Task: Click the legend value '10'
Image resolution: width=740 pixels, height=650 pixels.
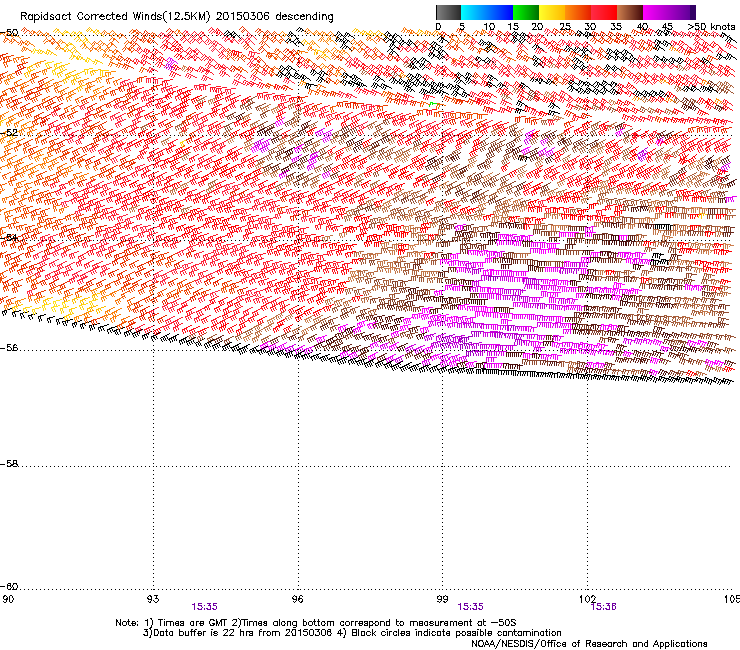Action: click(x=489, y=27)
